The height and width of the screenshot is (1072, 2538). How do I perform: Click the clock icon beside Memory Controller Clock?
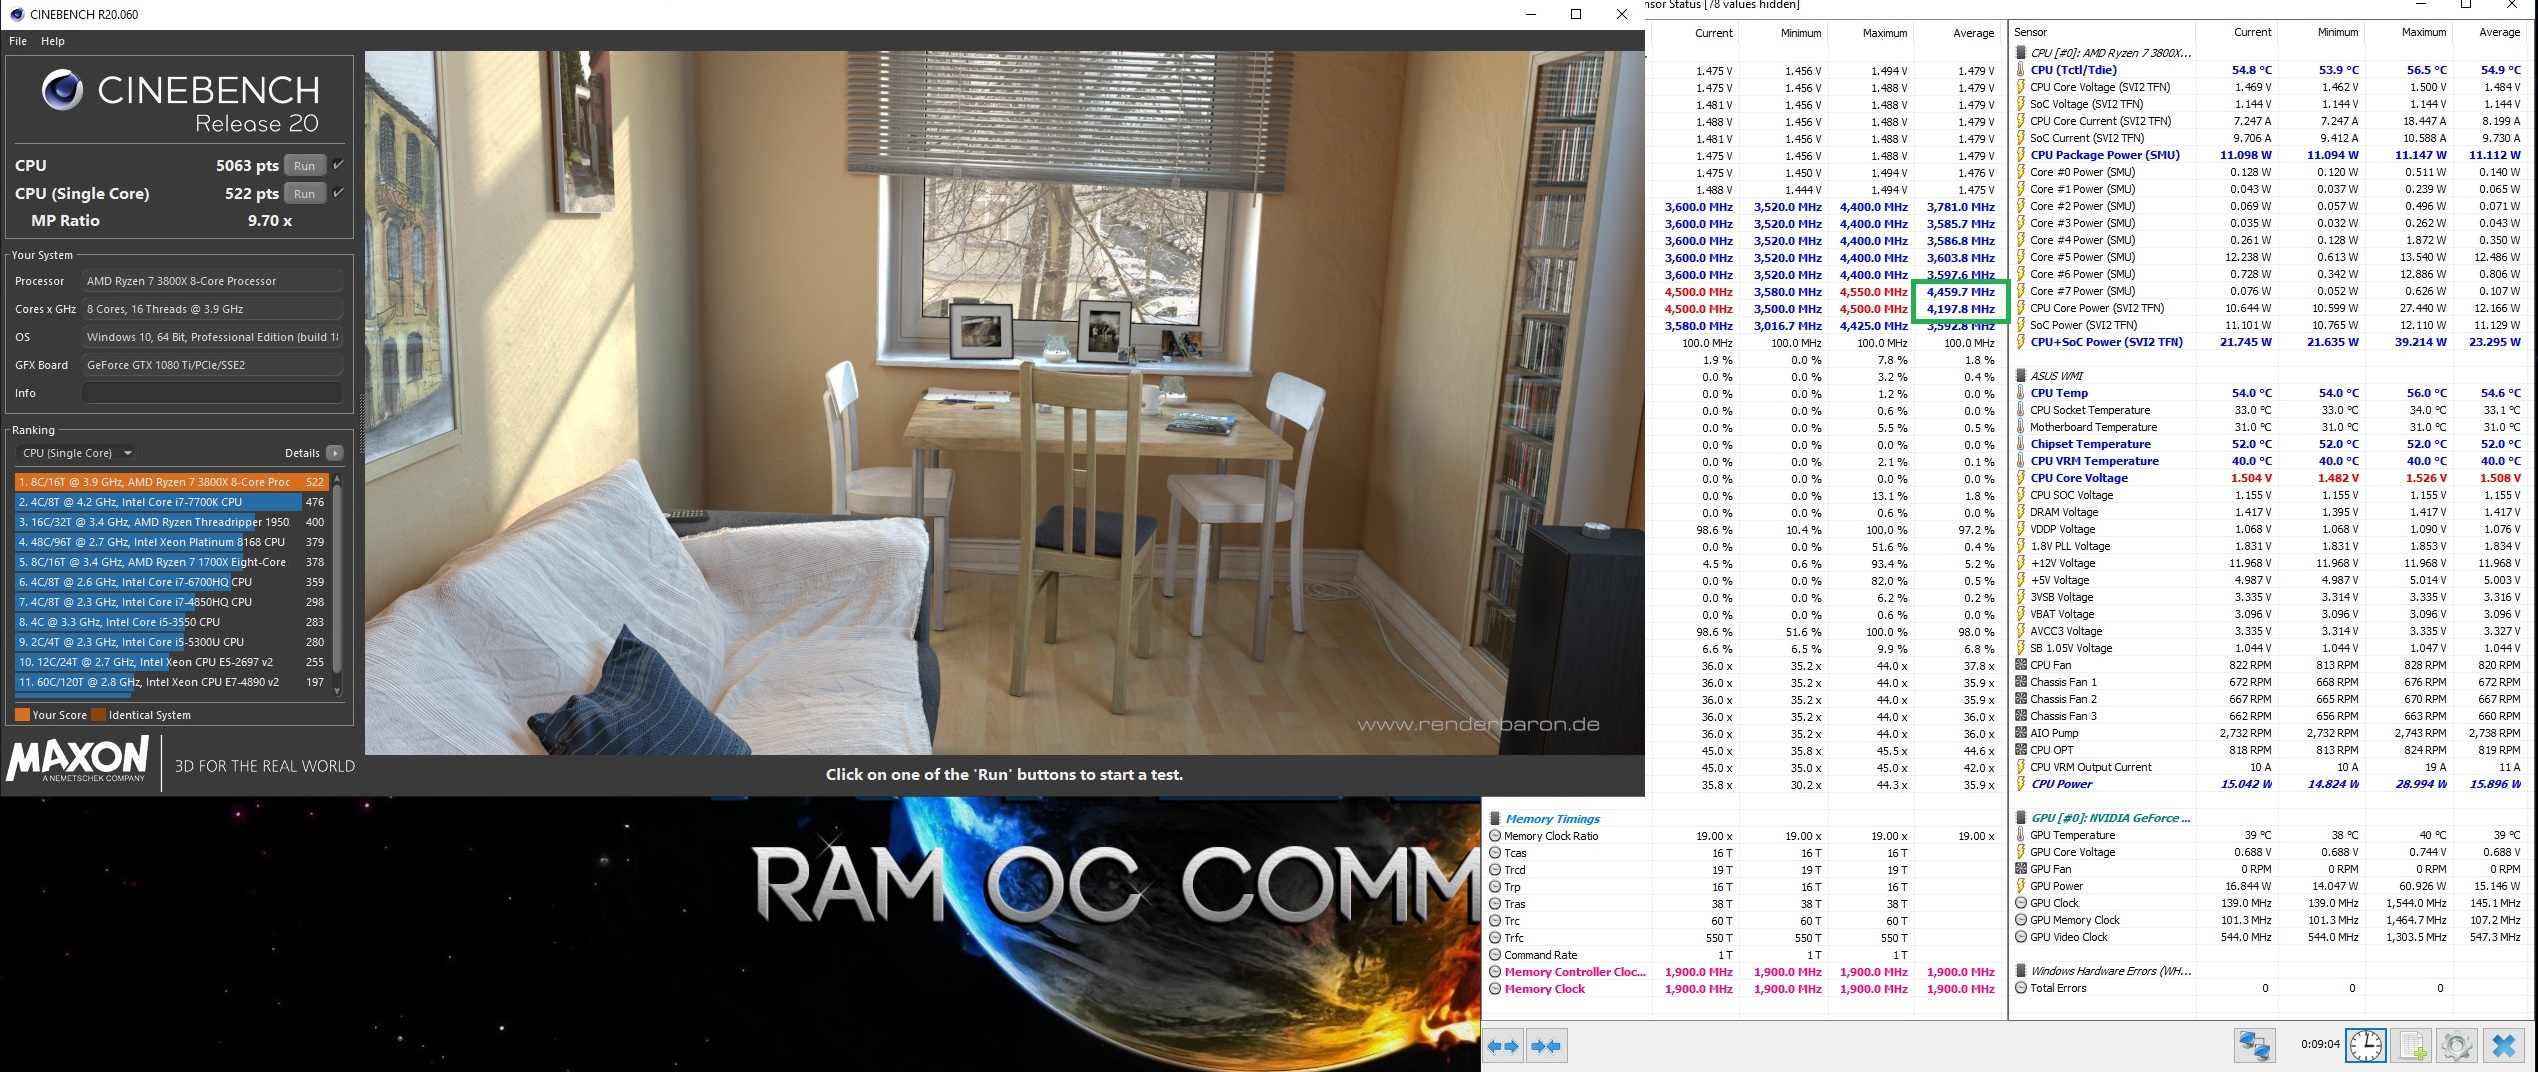click(1495, 972)
